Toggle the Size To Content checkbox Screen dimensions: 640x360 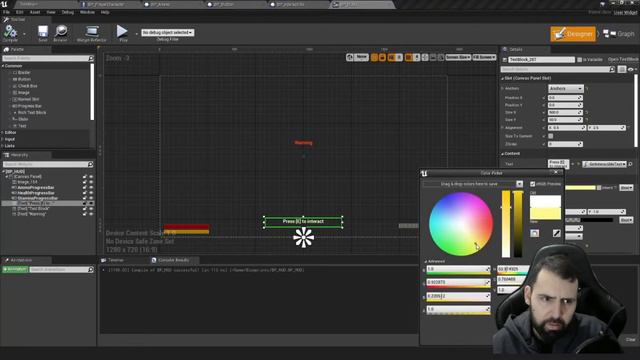551,136
